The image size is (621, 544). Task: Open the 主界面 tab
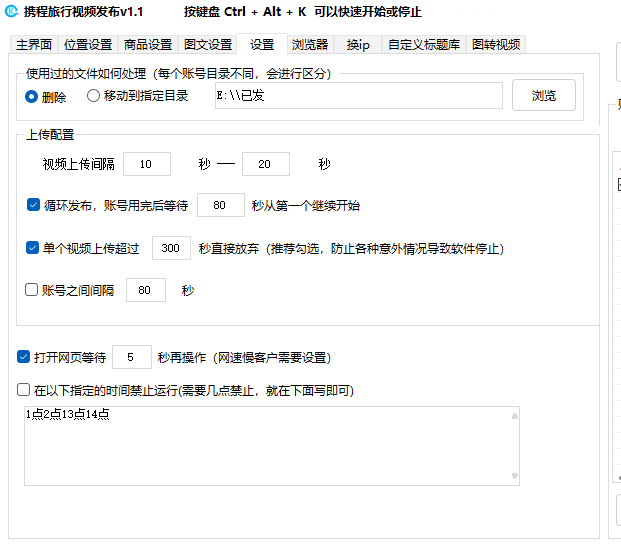coord(34,44)
